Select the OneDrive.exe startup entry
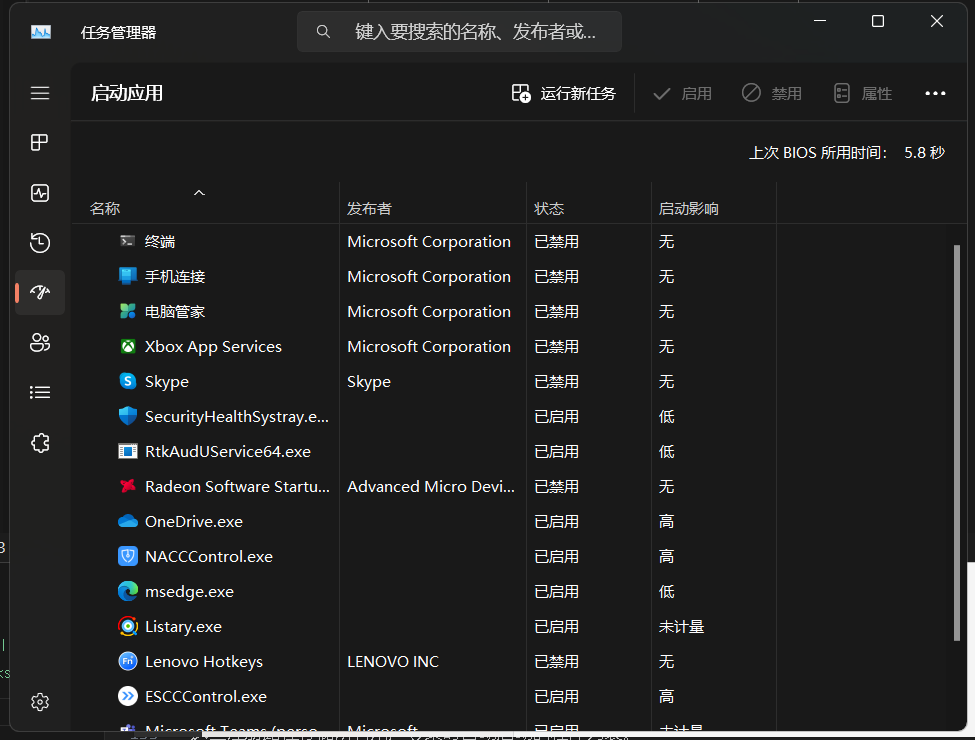975x740 pixels. (x=194, y=521)
